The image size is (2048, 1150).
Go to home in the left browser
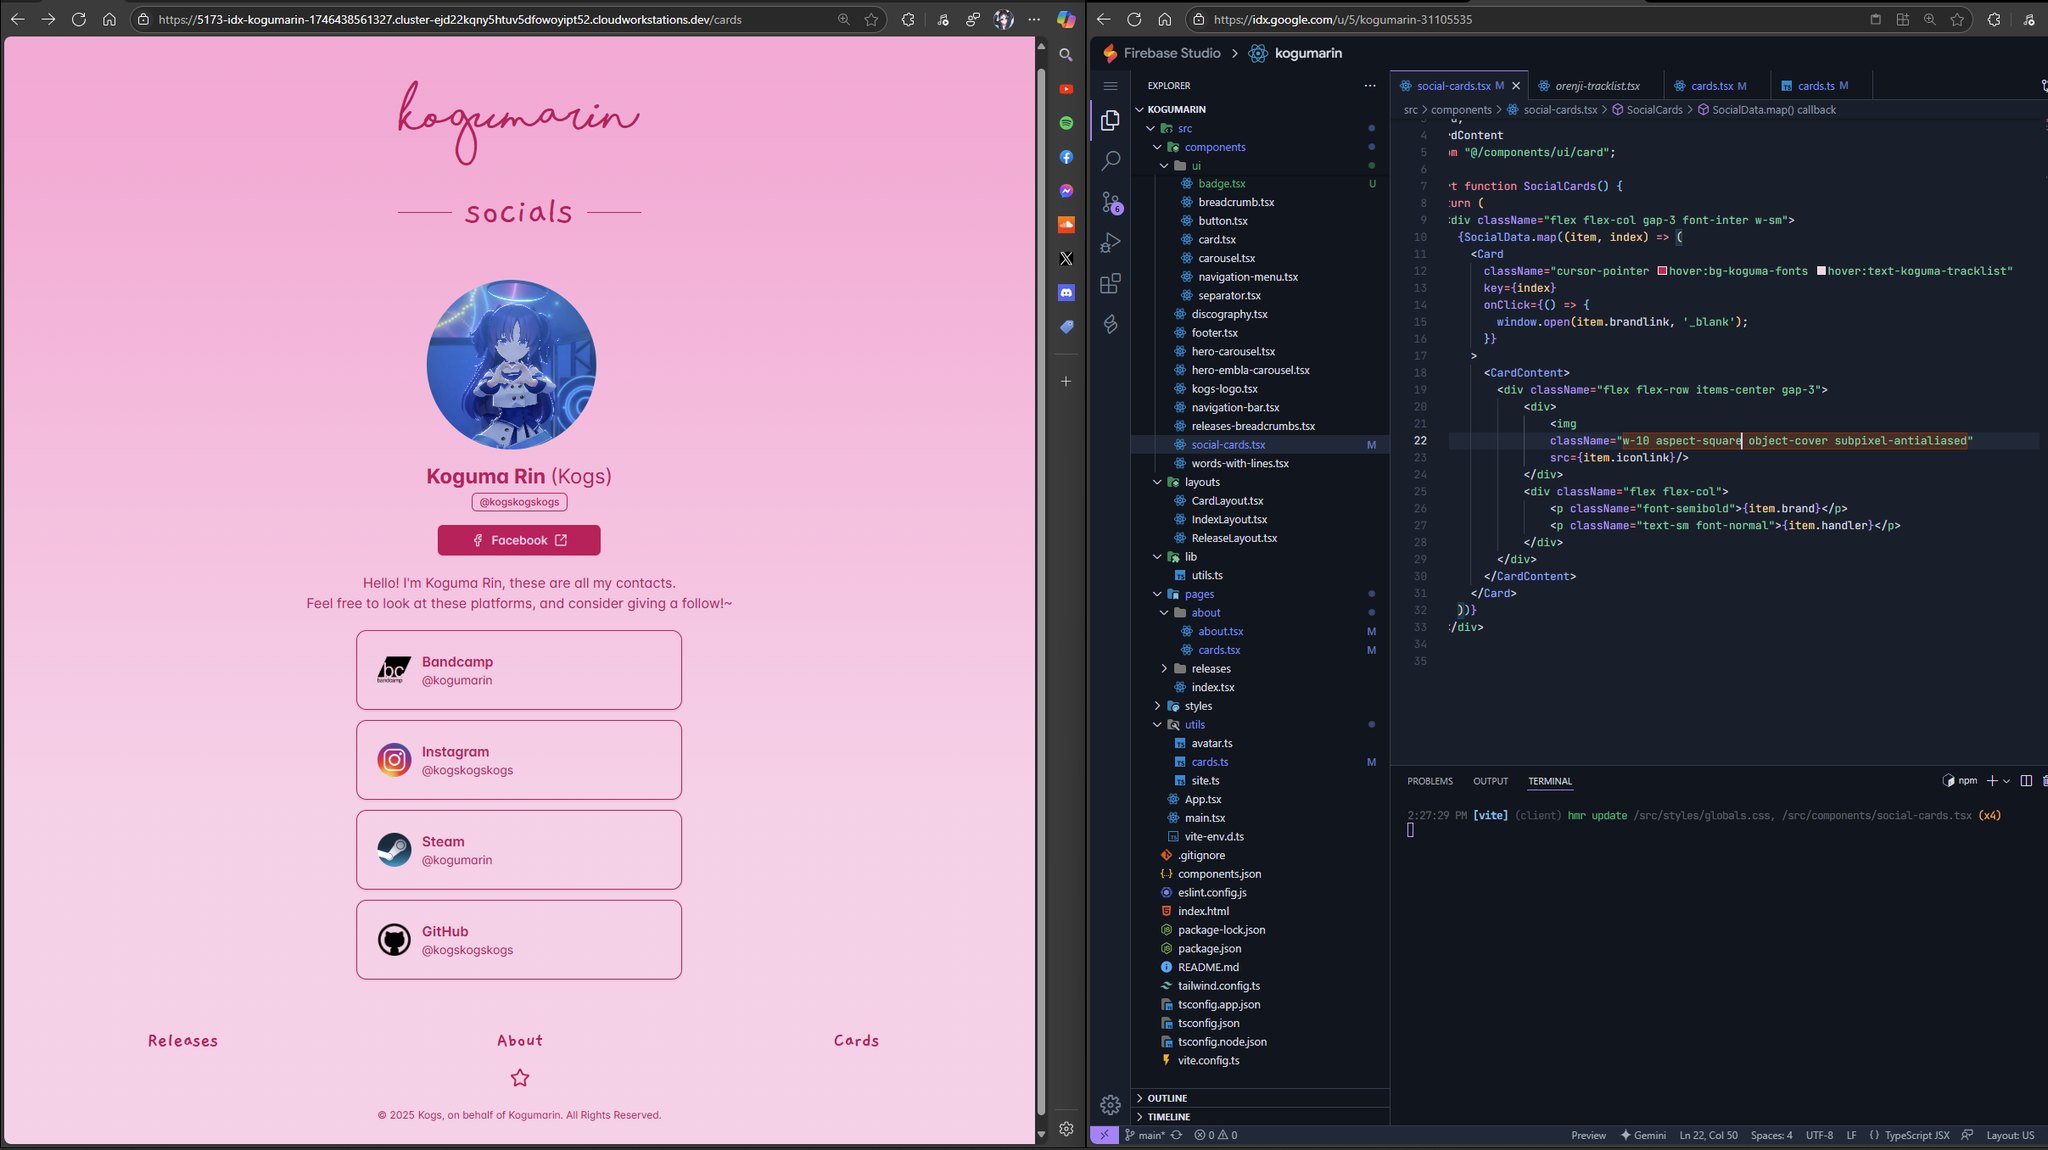(109, 19)
